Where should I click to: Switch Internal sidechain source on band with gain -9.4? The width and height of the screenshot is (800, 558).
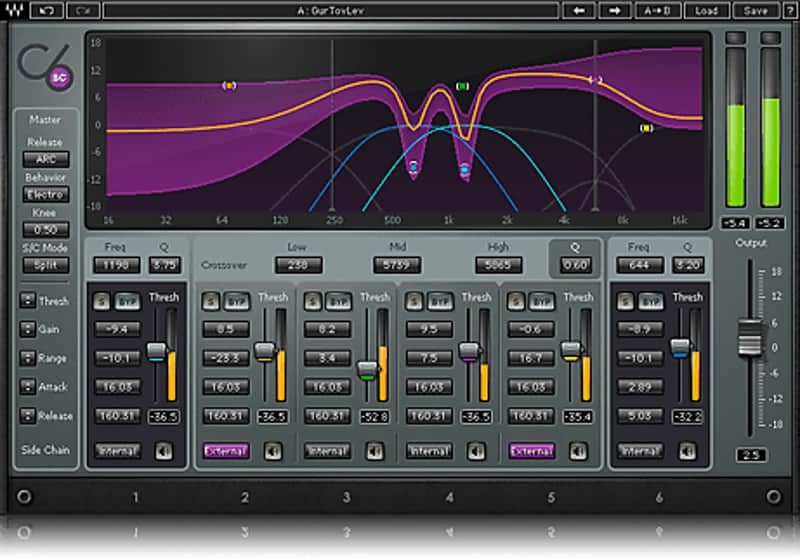pos(117,451)
